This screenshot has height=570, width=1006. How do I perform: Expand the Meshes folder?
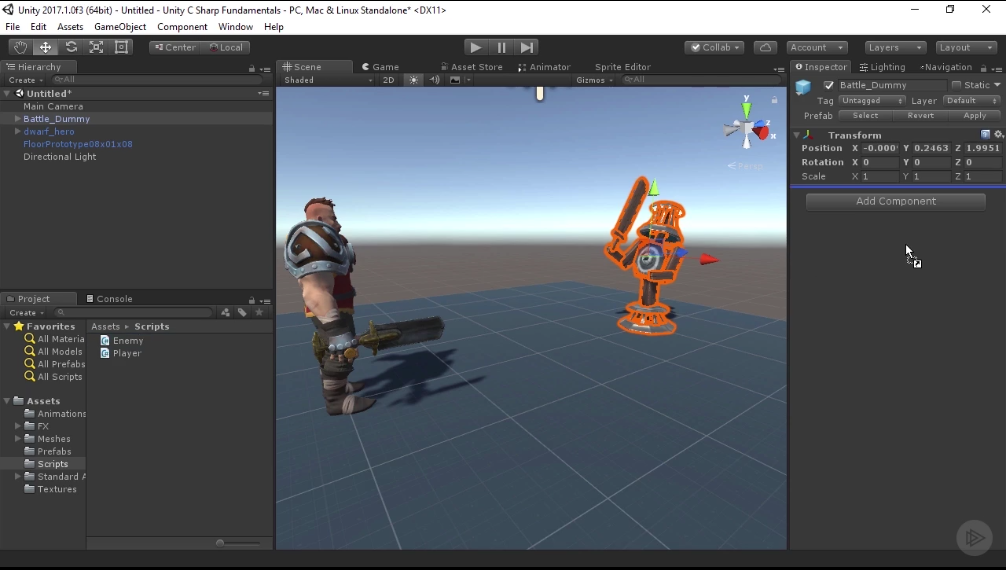[17, 439]
